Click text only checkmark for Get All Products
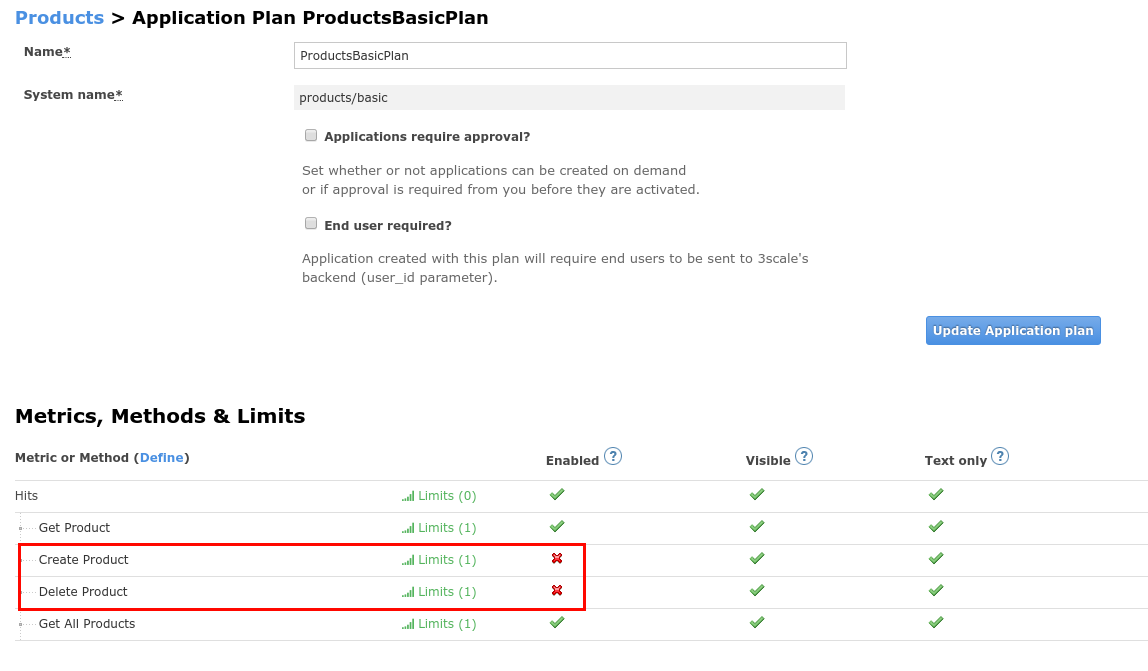The image size is (1148, 671). pos(936,622)
